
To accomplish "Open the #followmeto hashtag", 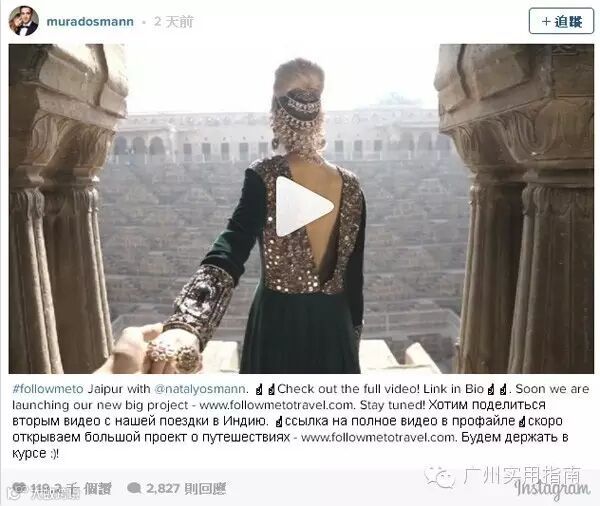I will pos(48,389).
